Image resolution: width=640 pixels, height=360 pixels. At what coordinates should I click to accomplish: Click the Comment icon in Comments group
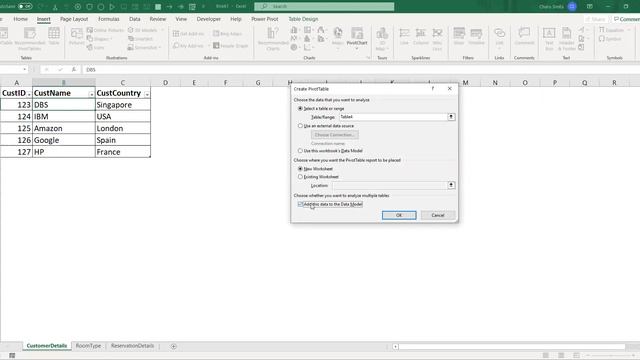point(524,36)
